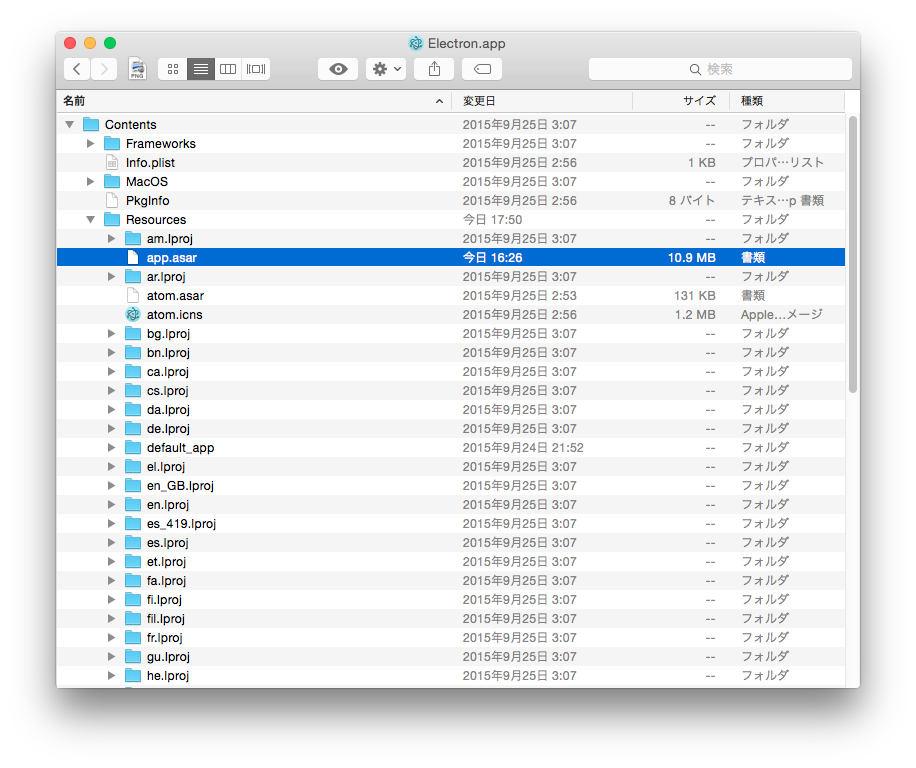Select the el.lproj folder icon
This screenshot has width=916, height=768.
[133, 466]
